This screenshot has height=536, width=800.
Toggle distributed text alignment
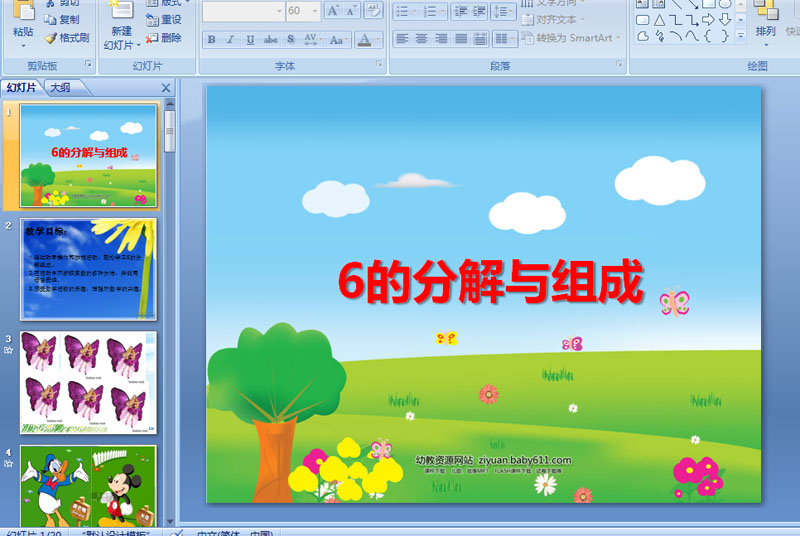pos(480,39)
